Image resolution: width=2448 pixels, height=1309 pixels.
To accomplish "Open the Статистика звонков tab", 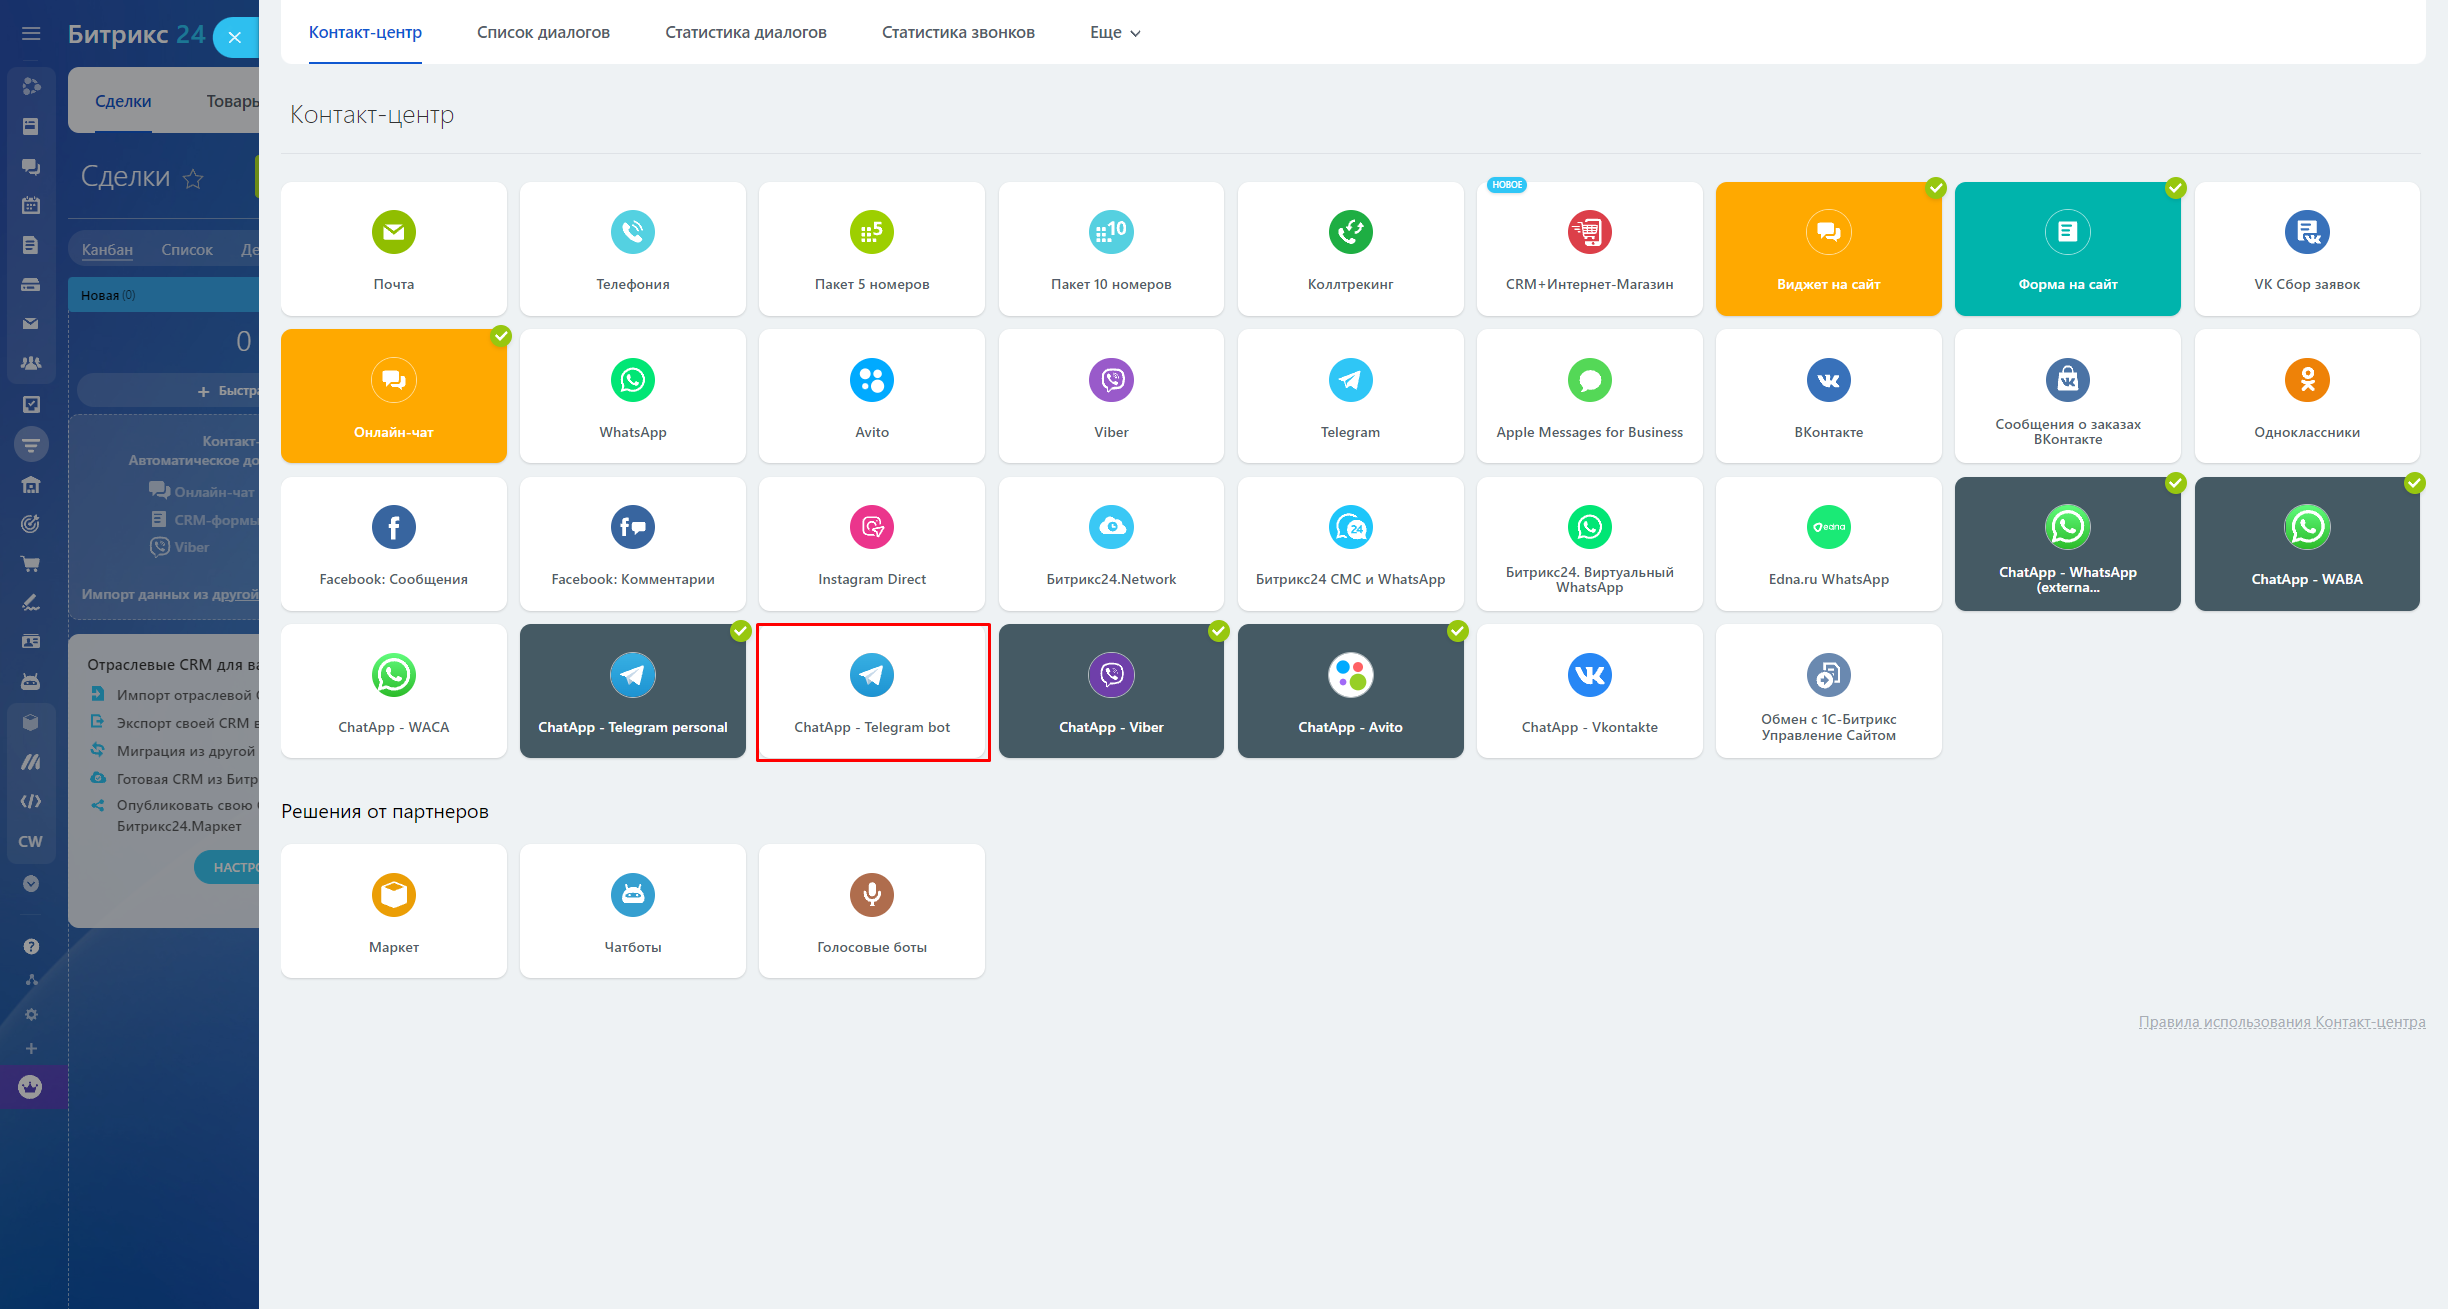I will click(x=957, y=32).
